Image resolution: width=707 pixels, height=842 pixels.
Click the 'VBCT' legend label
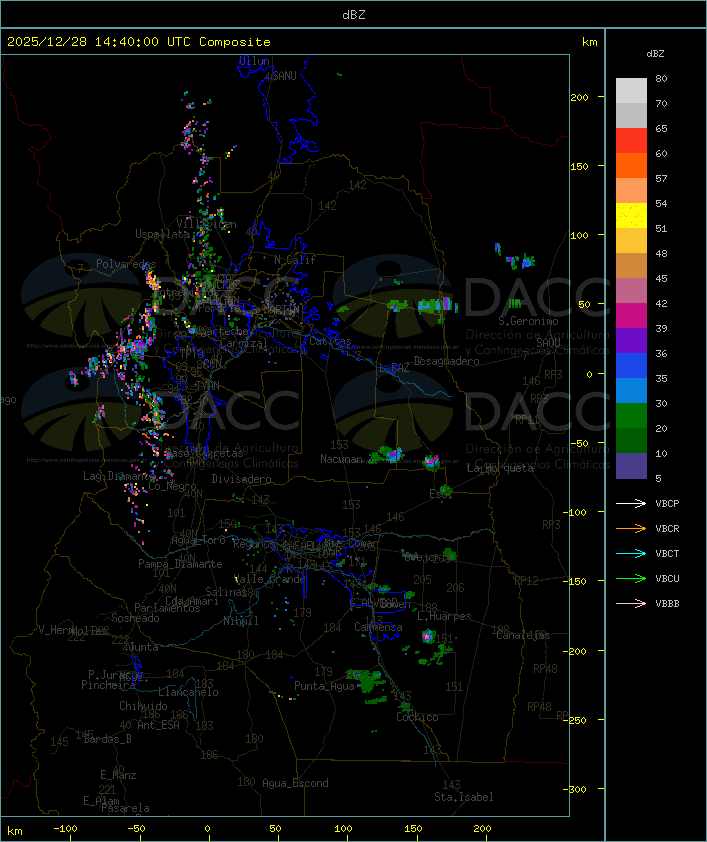pos(667,554)
